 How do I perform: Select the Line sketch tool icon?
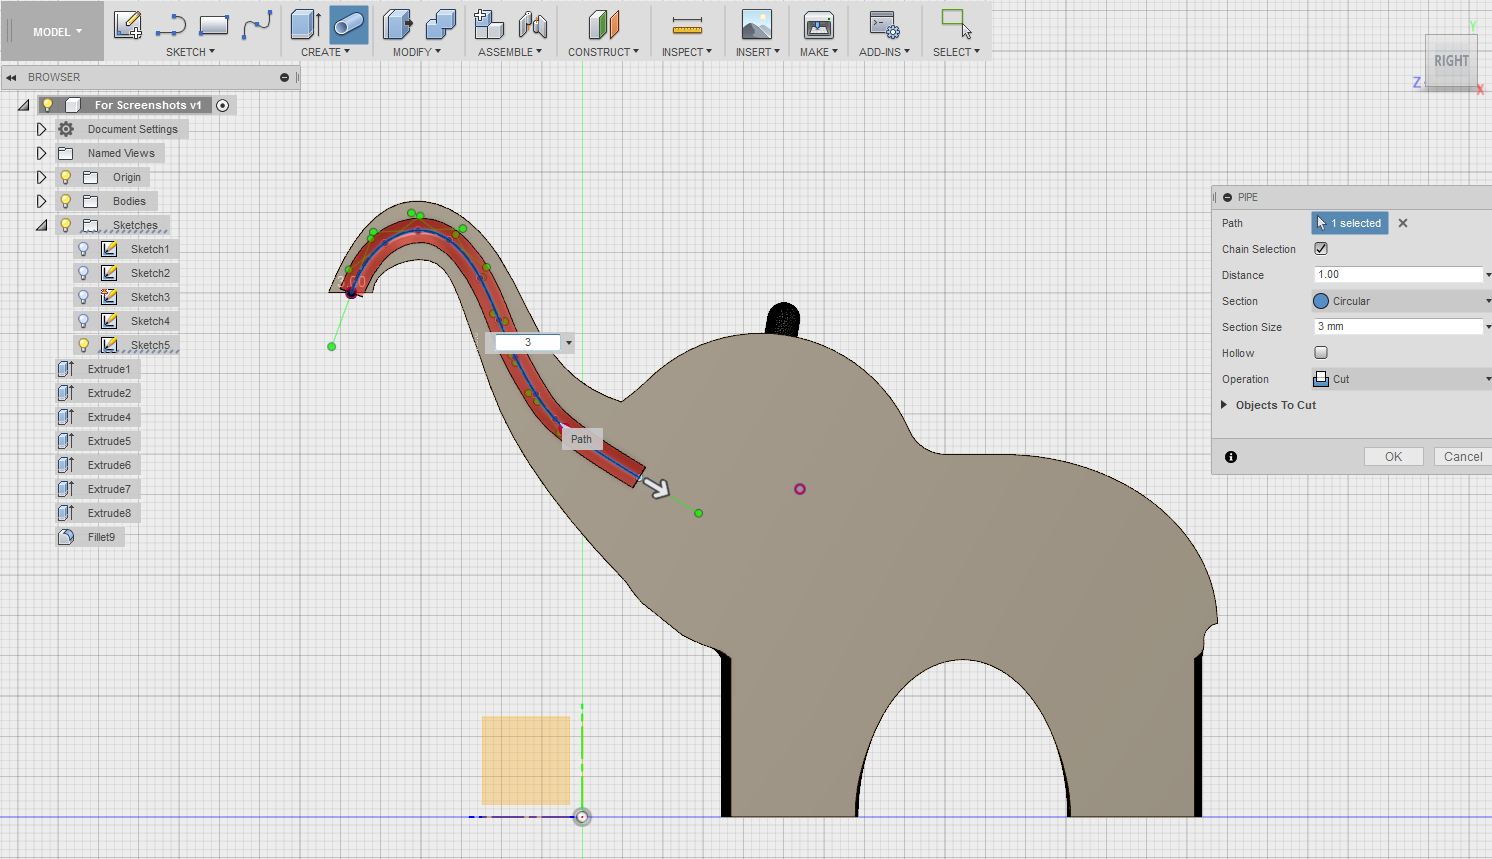click(171, 24)
